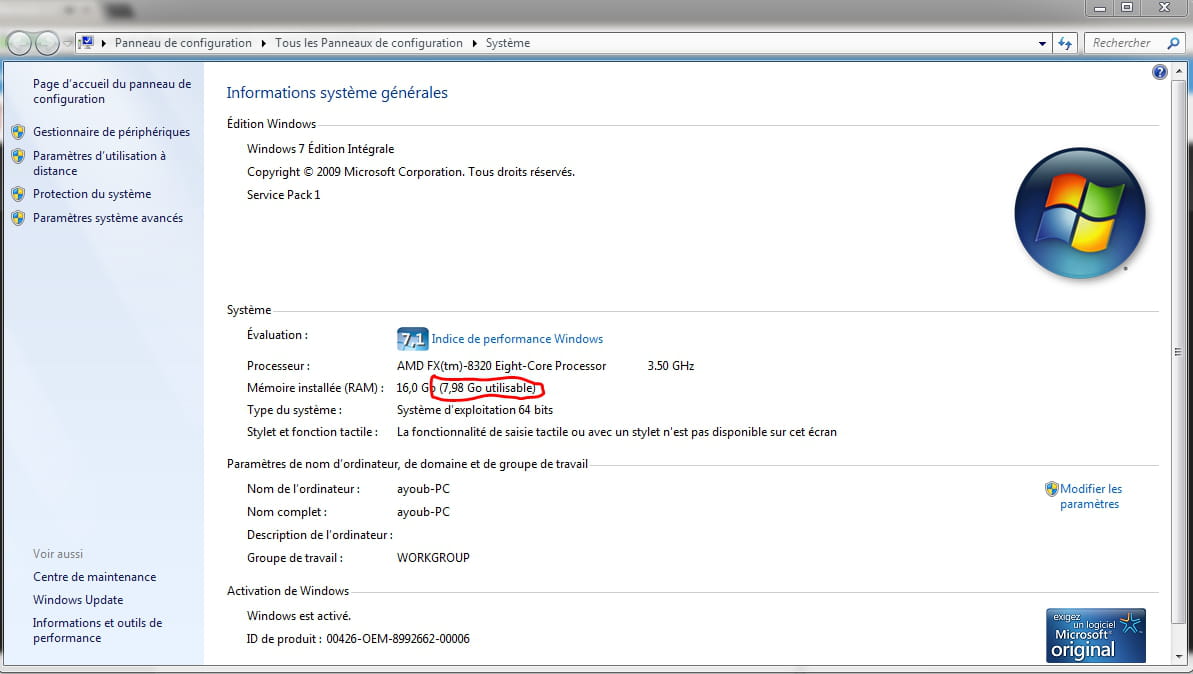Expand the address bar history dropdown
This screenshot has height=674, width=1193.
tap(1042, 43)
